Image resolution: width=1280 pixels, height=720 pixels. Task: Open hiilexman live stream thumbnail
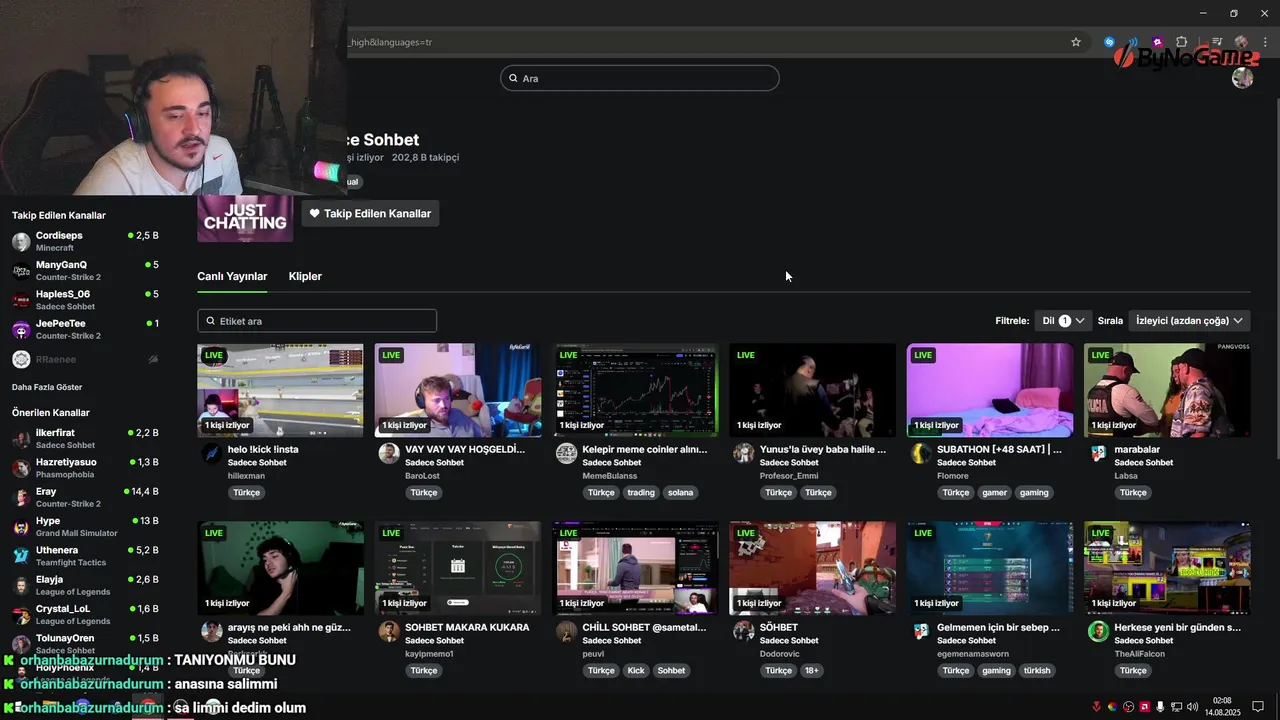pyautogui.click(x=280, y=390)
